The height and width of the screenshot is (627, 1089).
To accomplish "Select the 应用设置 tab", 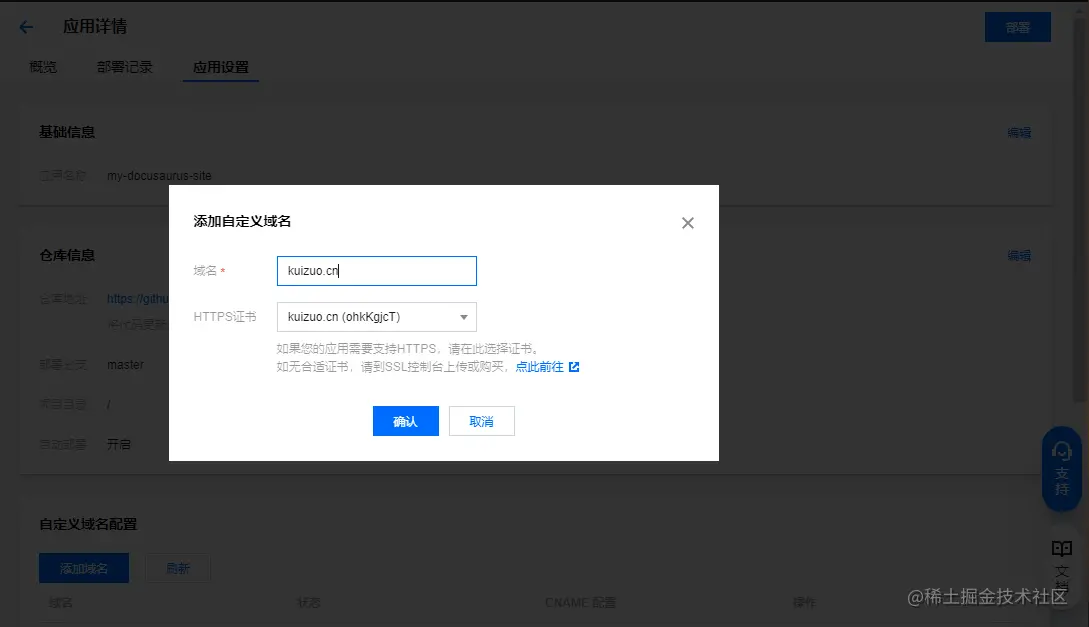I will (x=221, y=67).
